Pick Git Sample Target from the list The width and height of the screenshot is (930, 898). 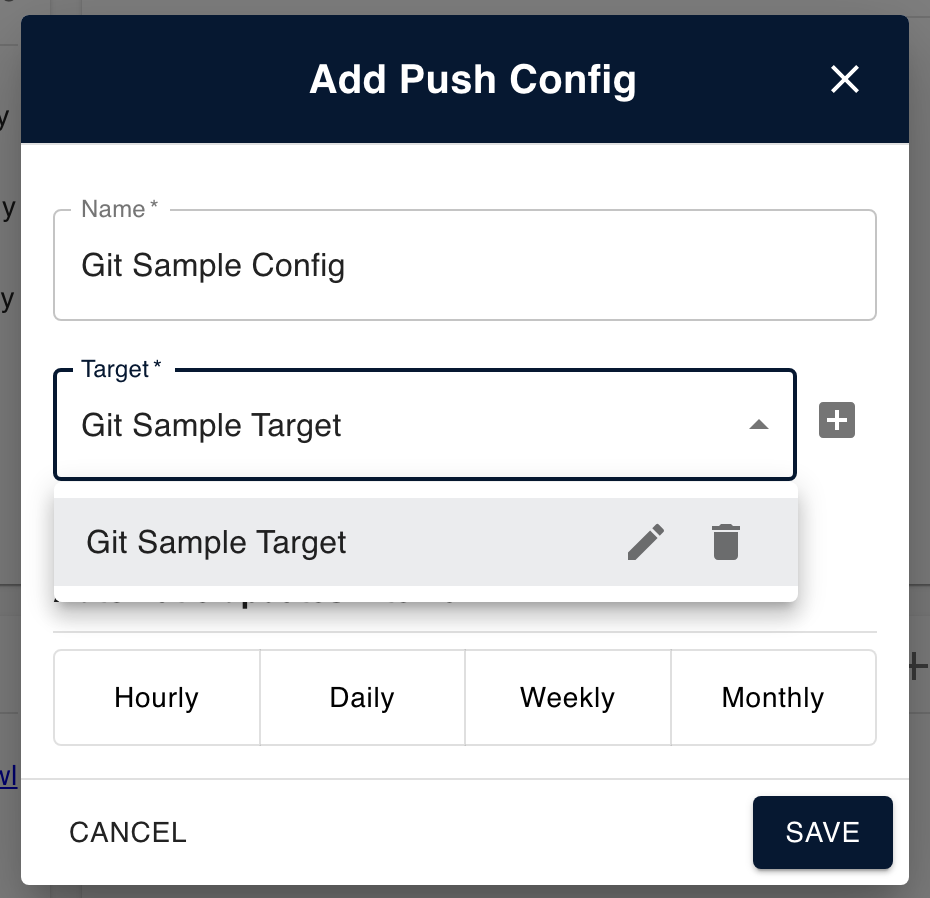(x=217, y=542)
